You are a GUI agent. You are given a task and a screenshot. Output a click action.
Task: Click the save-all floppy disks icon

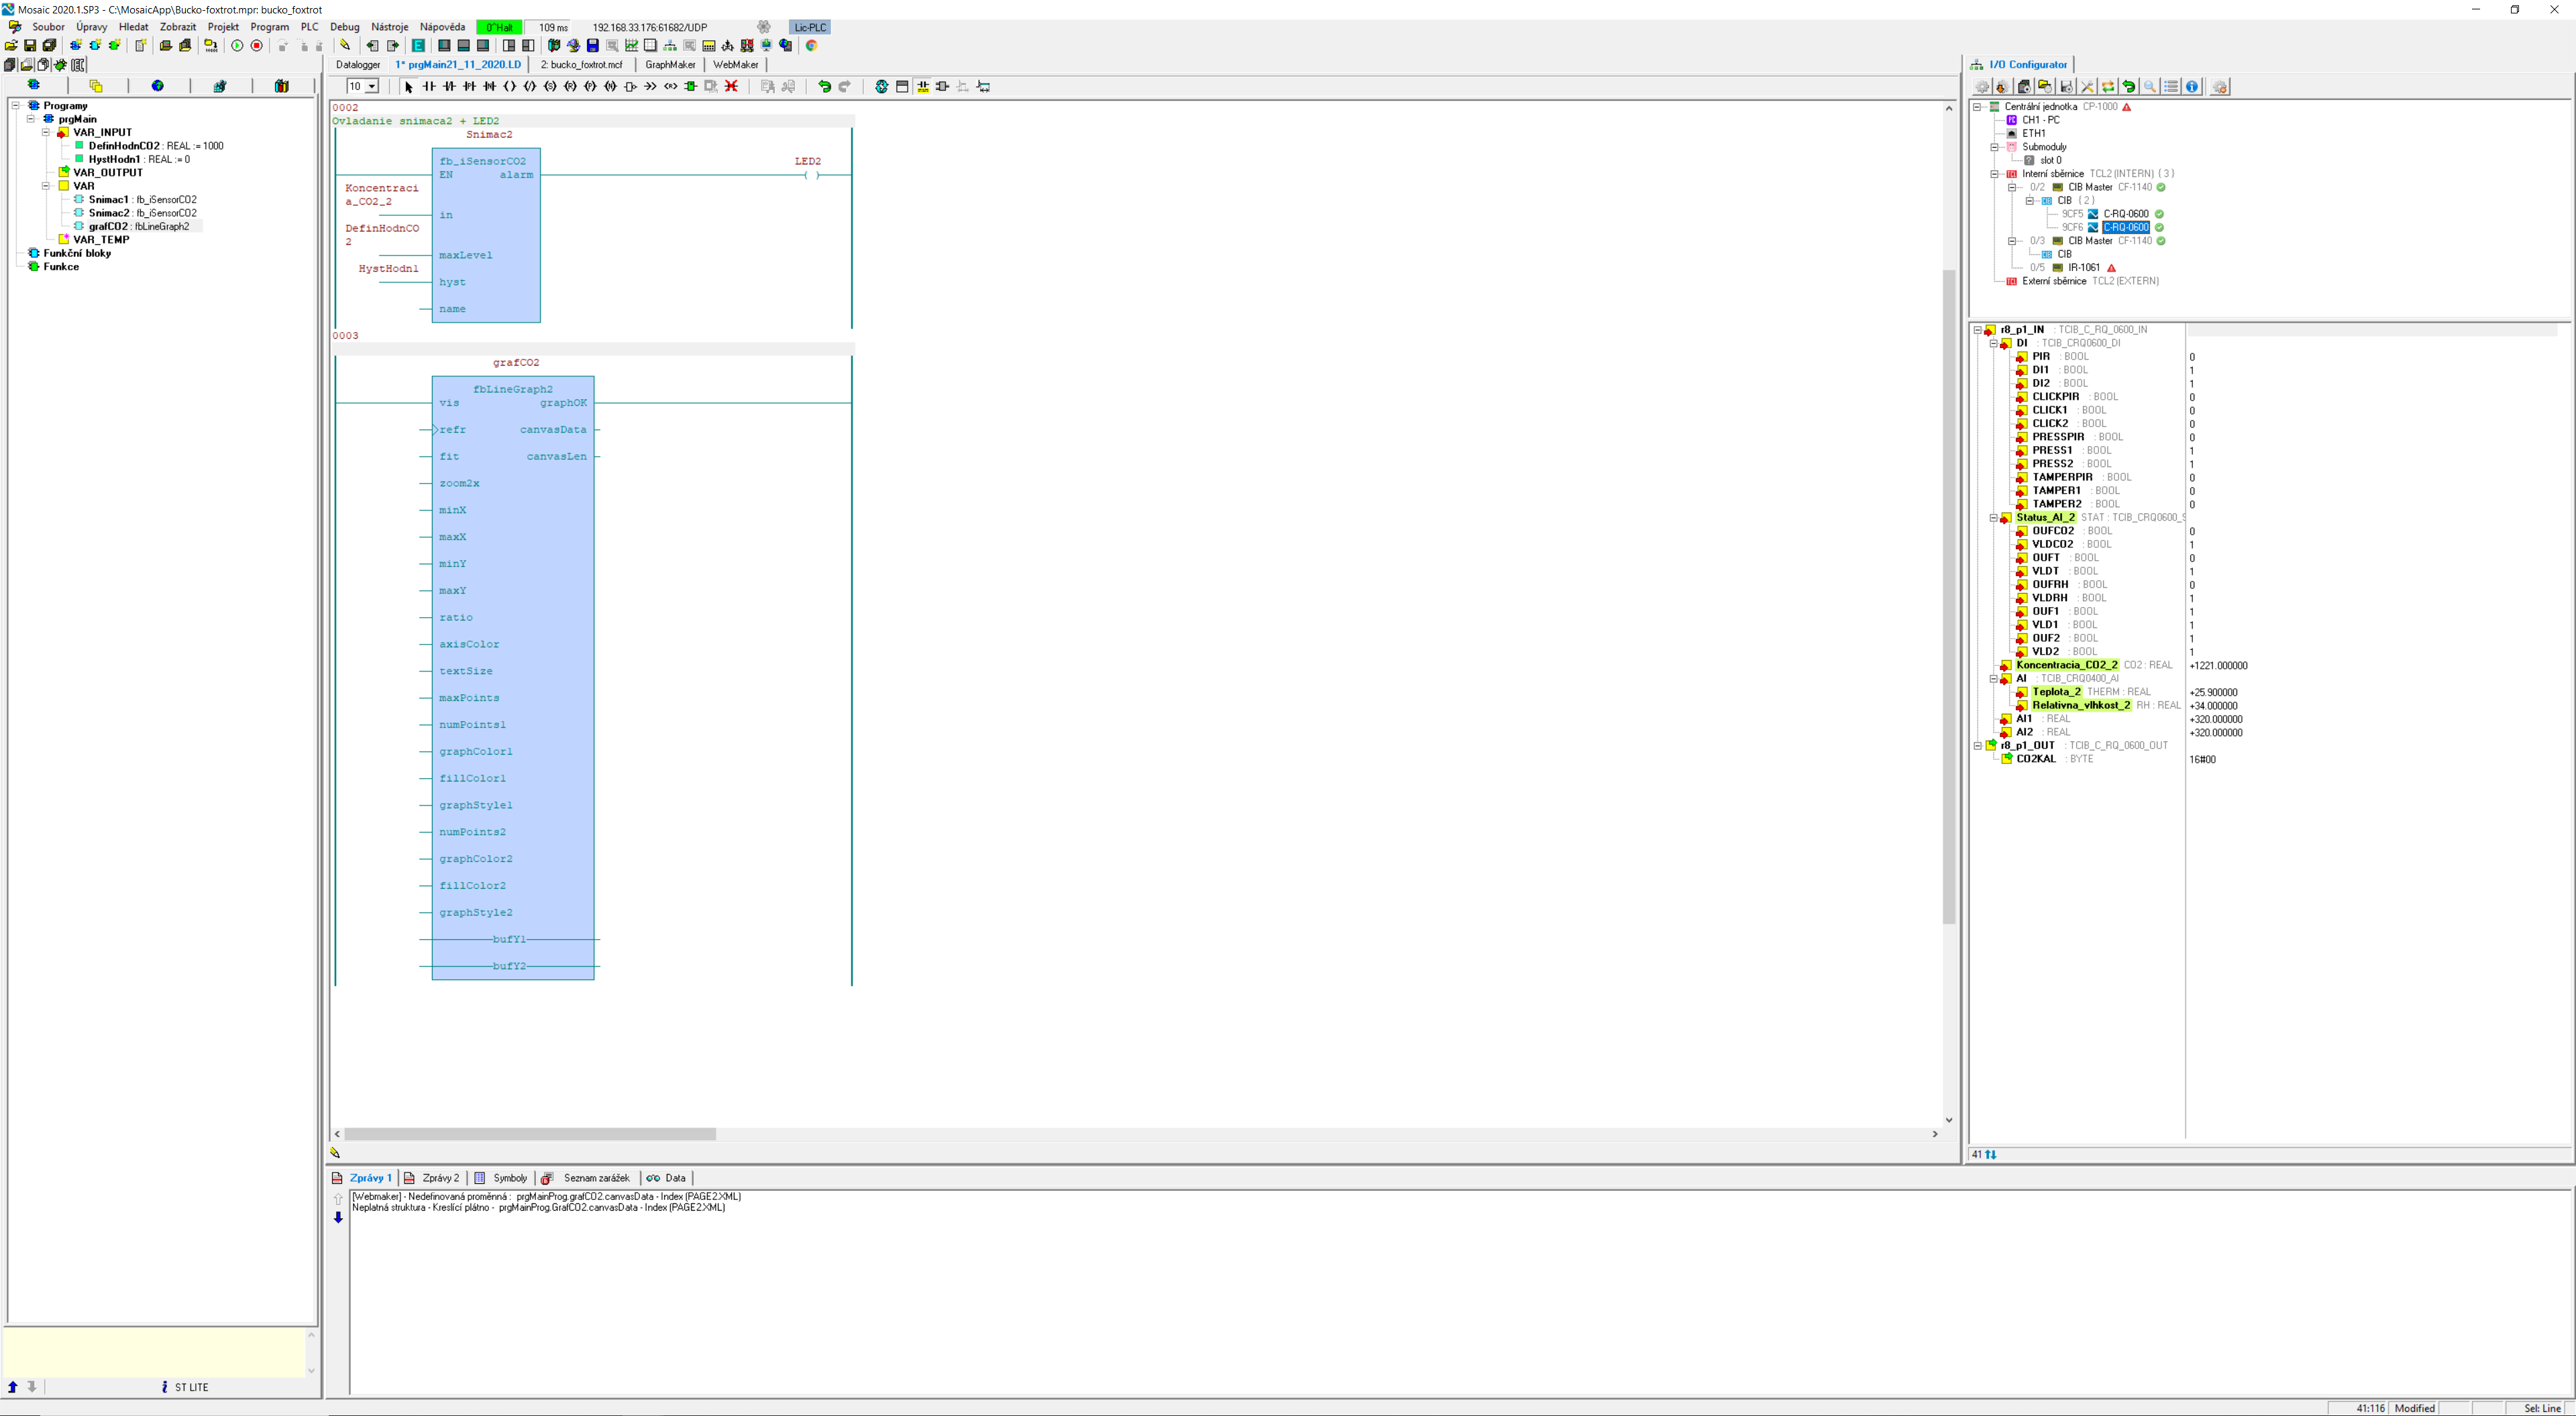pos(49,46)
